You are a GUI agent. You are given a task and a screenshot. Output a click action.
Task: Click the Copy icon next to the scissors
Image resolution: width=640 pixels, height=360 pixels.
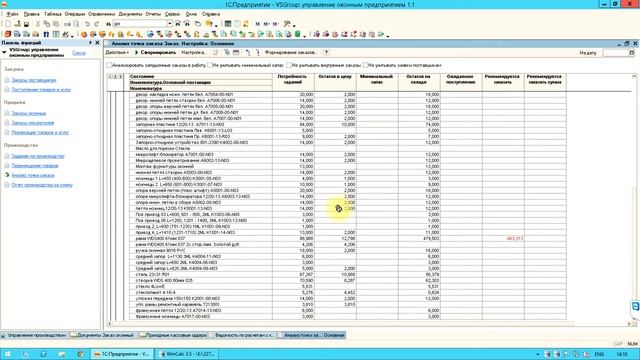pos(47,24)
